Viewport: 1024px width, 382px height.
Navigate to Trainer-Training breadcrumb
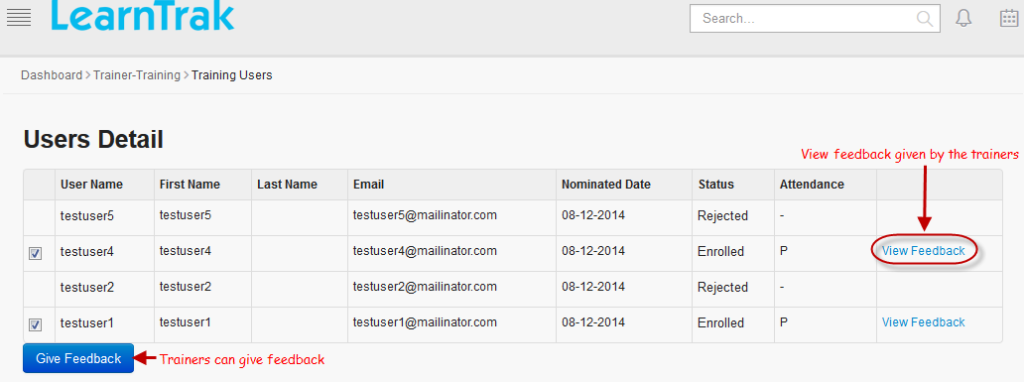click(x=136, y=75)
